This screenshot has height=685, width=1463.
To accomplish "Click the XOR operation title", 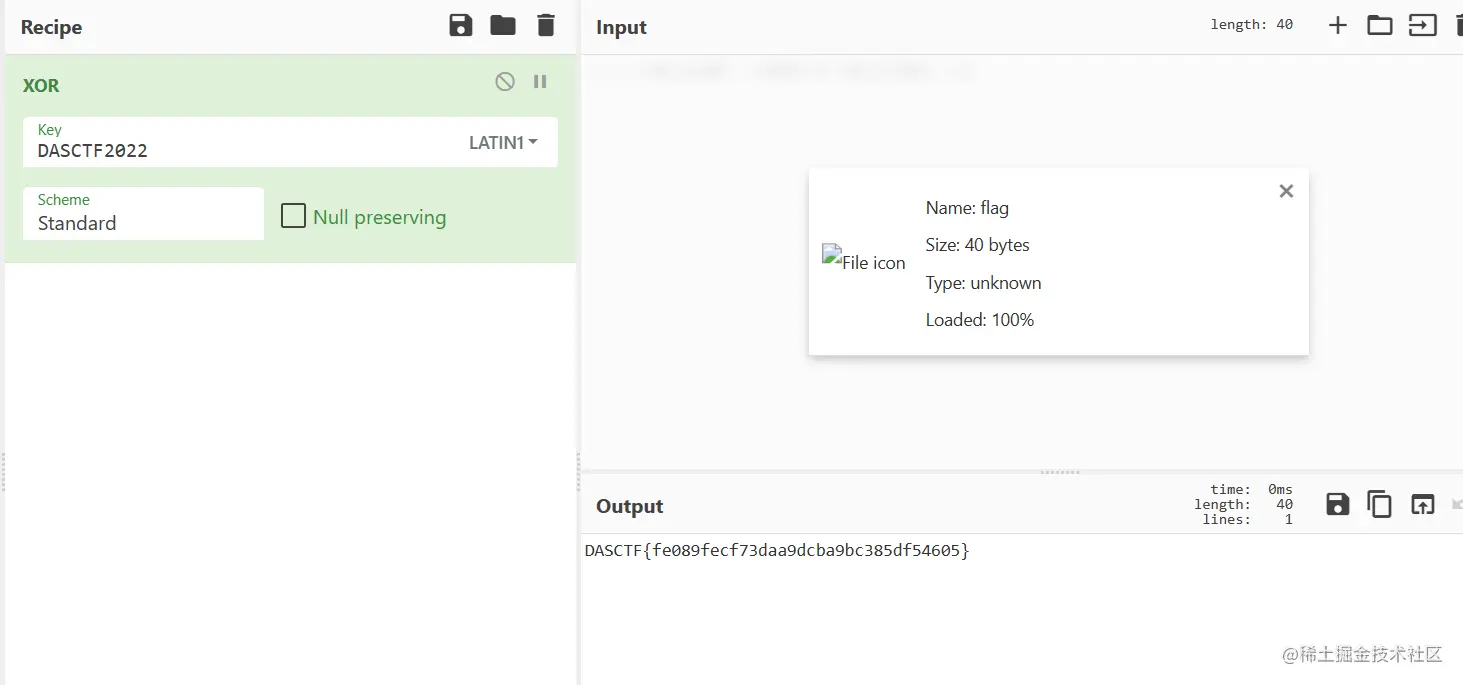I will tap(41, 86).
